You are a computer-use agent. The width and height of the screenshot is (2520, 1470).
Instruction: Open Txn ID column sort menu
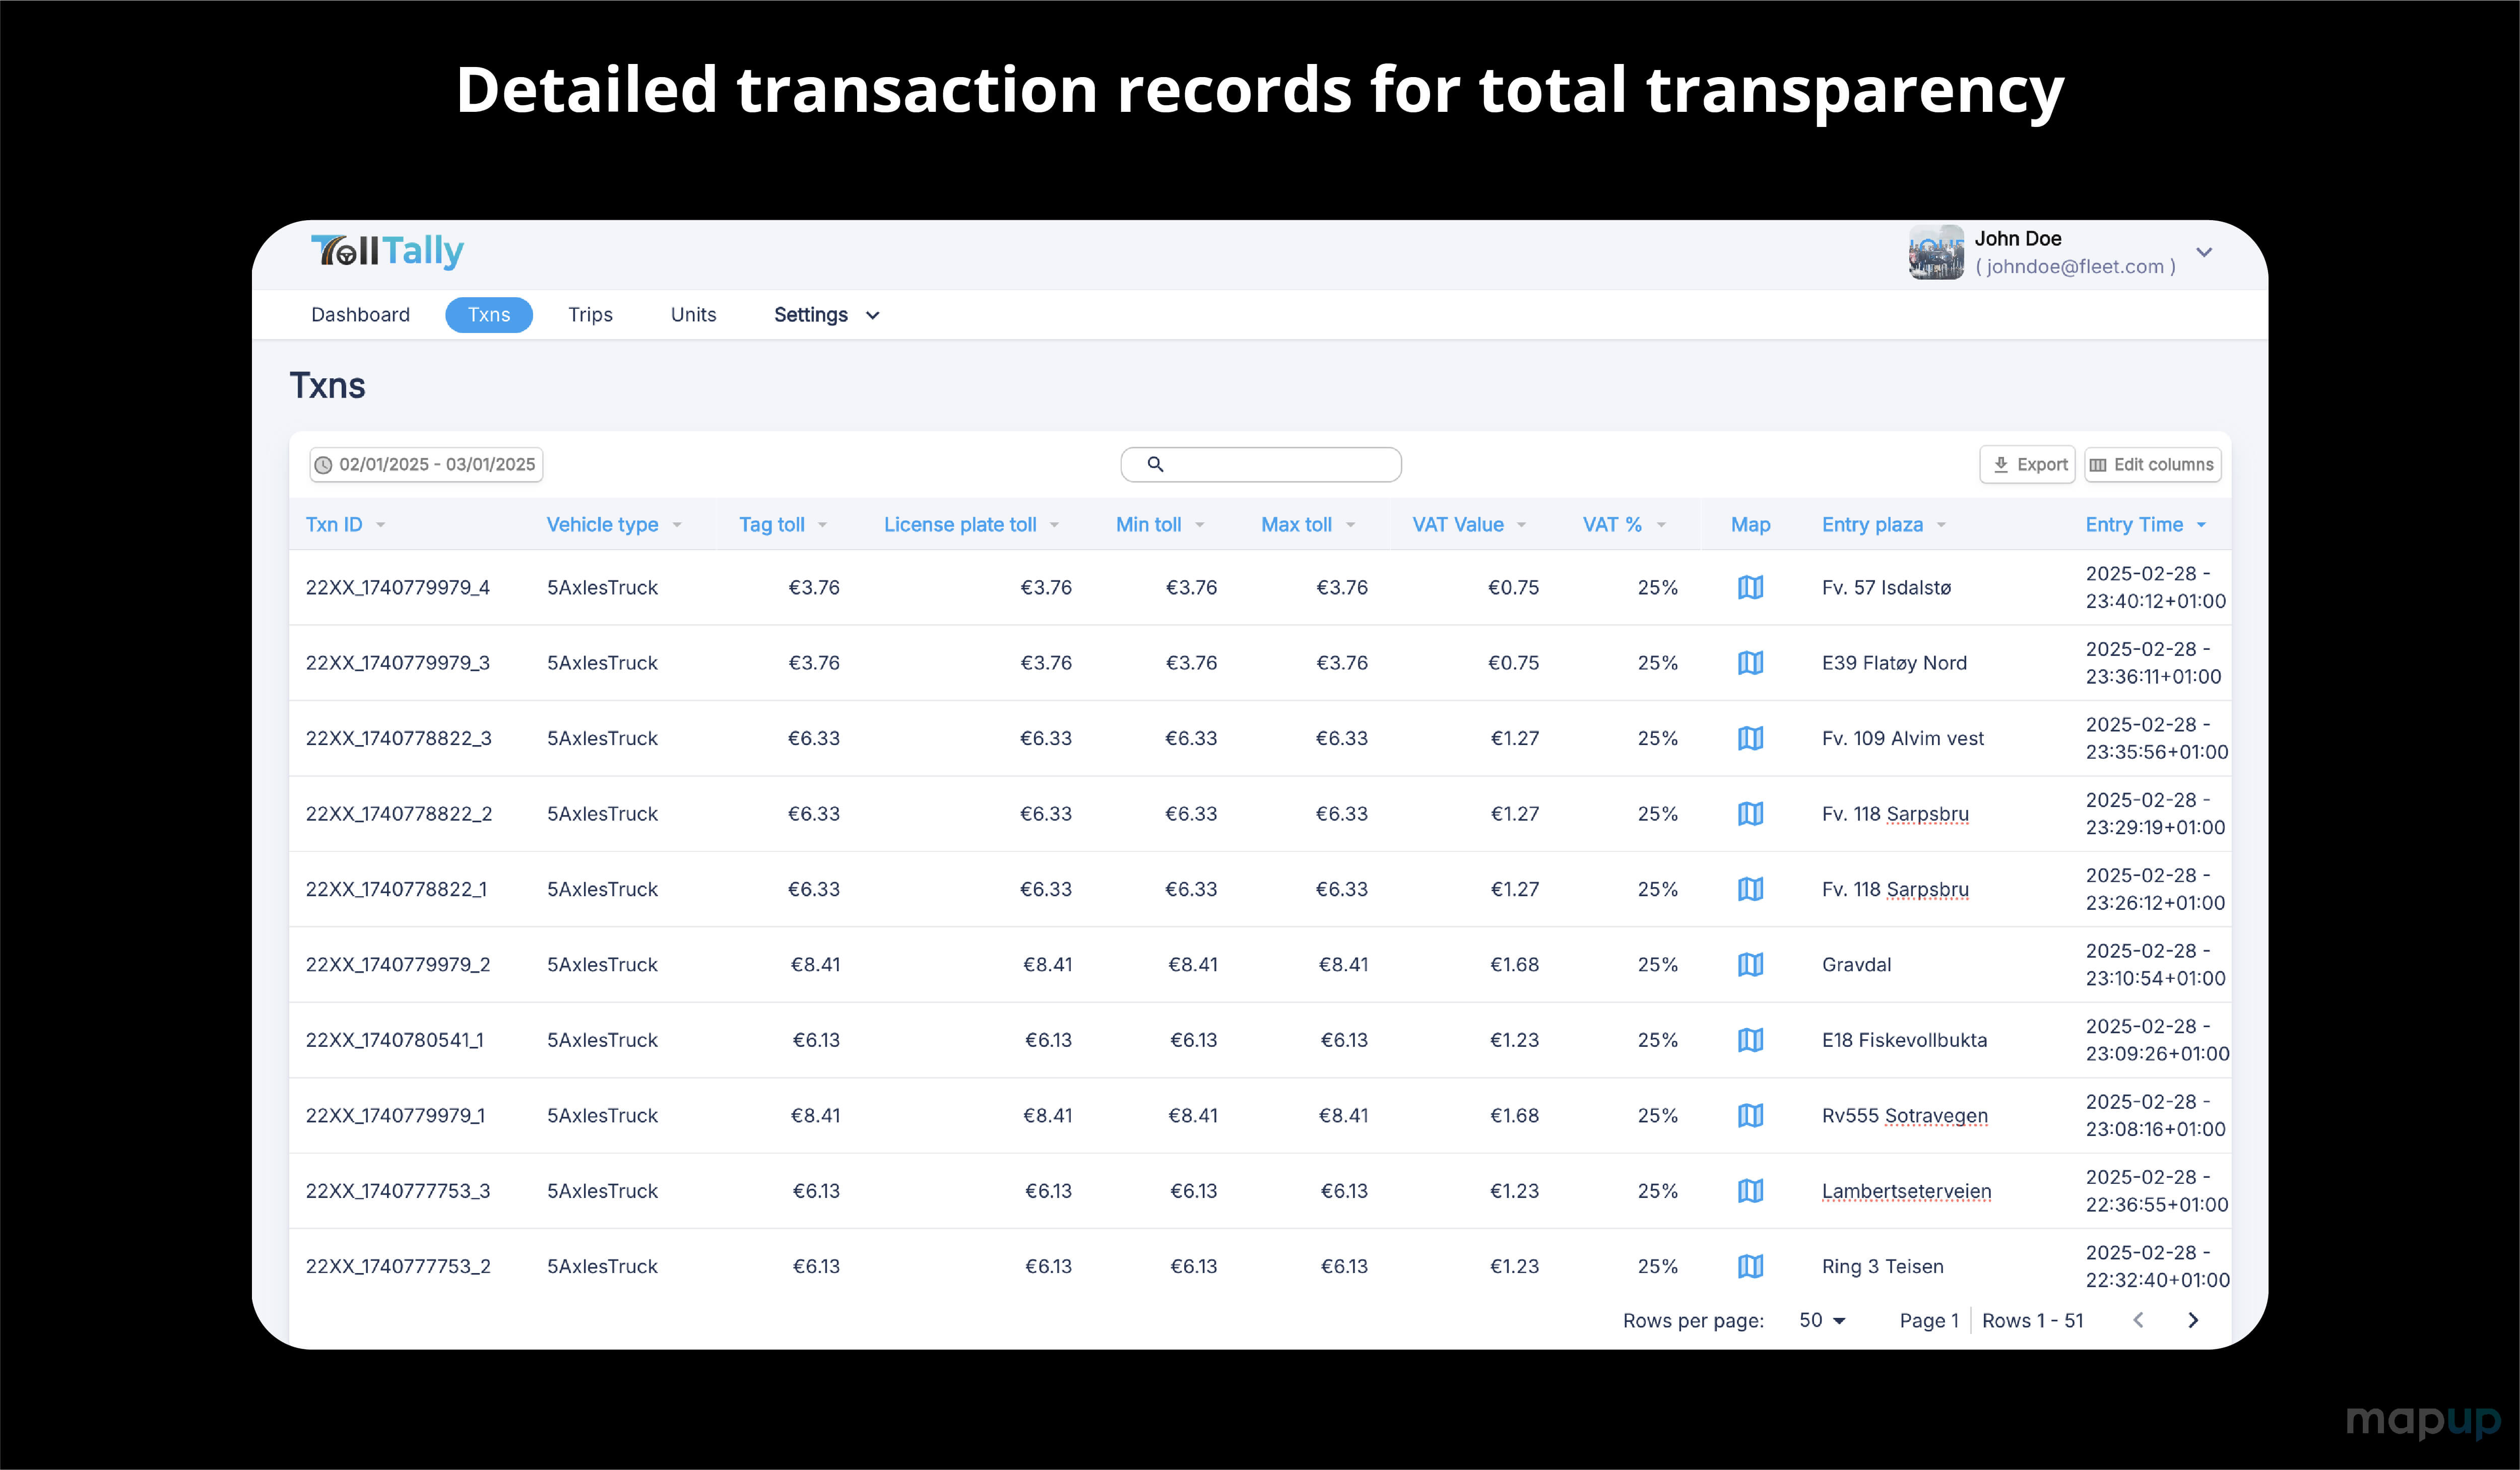pos(380,525)
